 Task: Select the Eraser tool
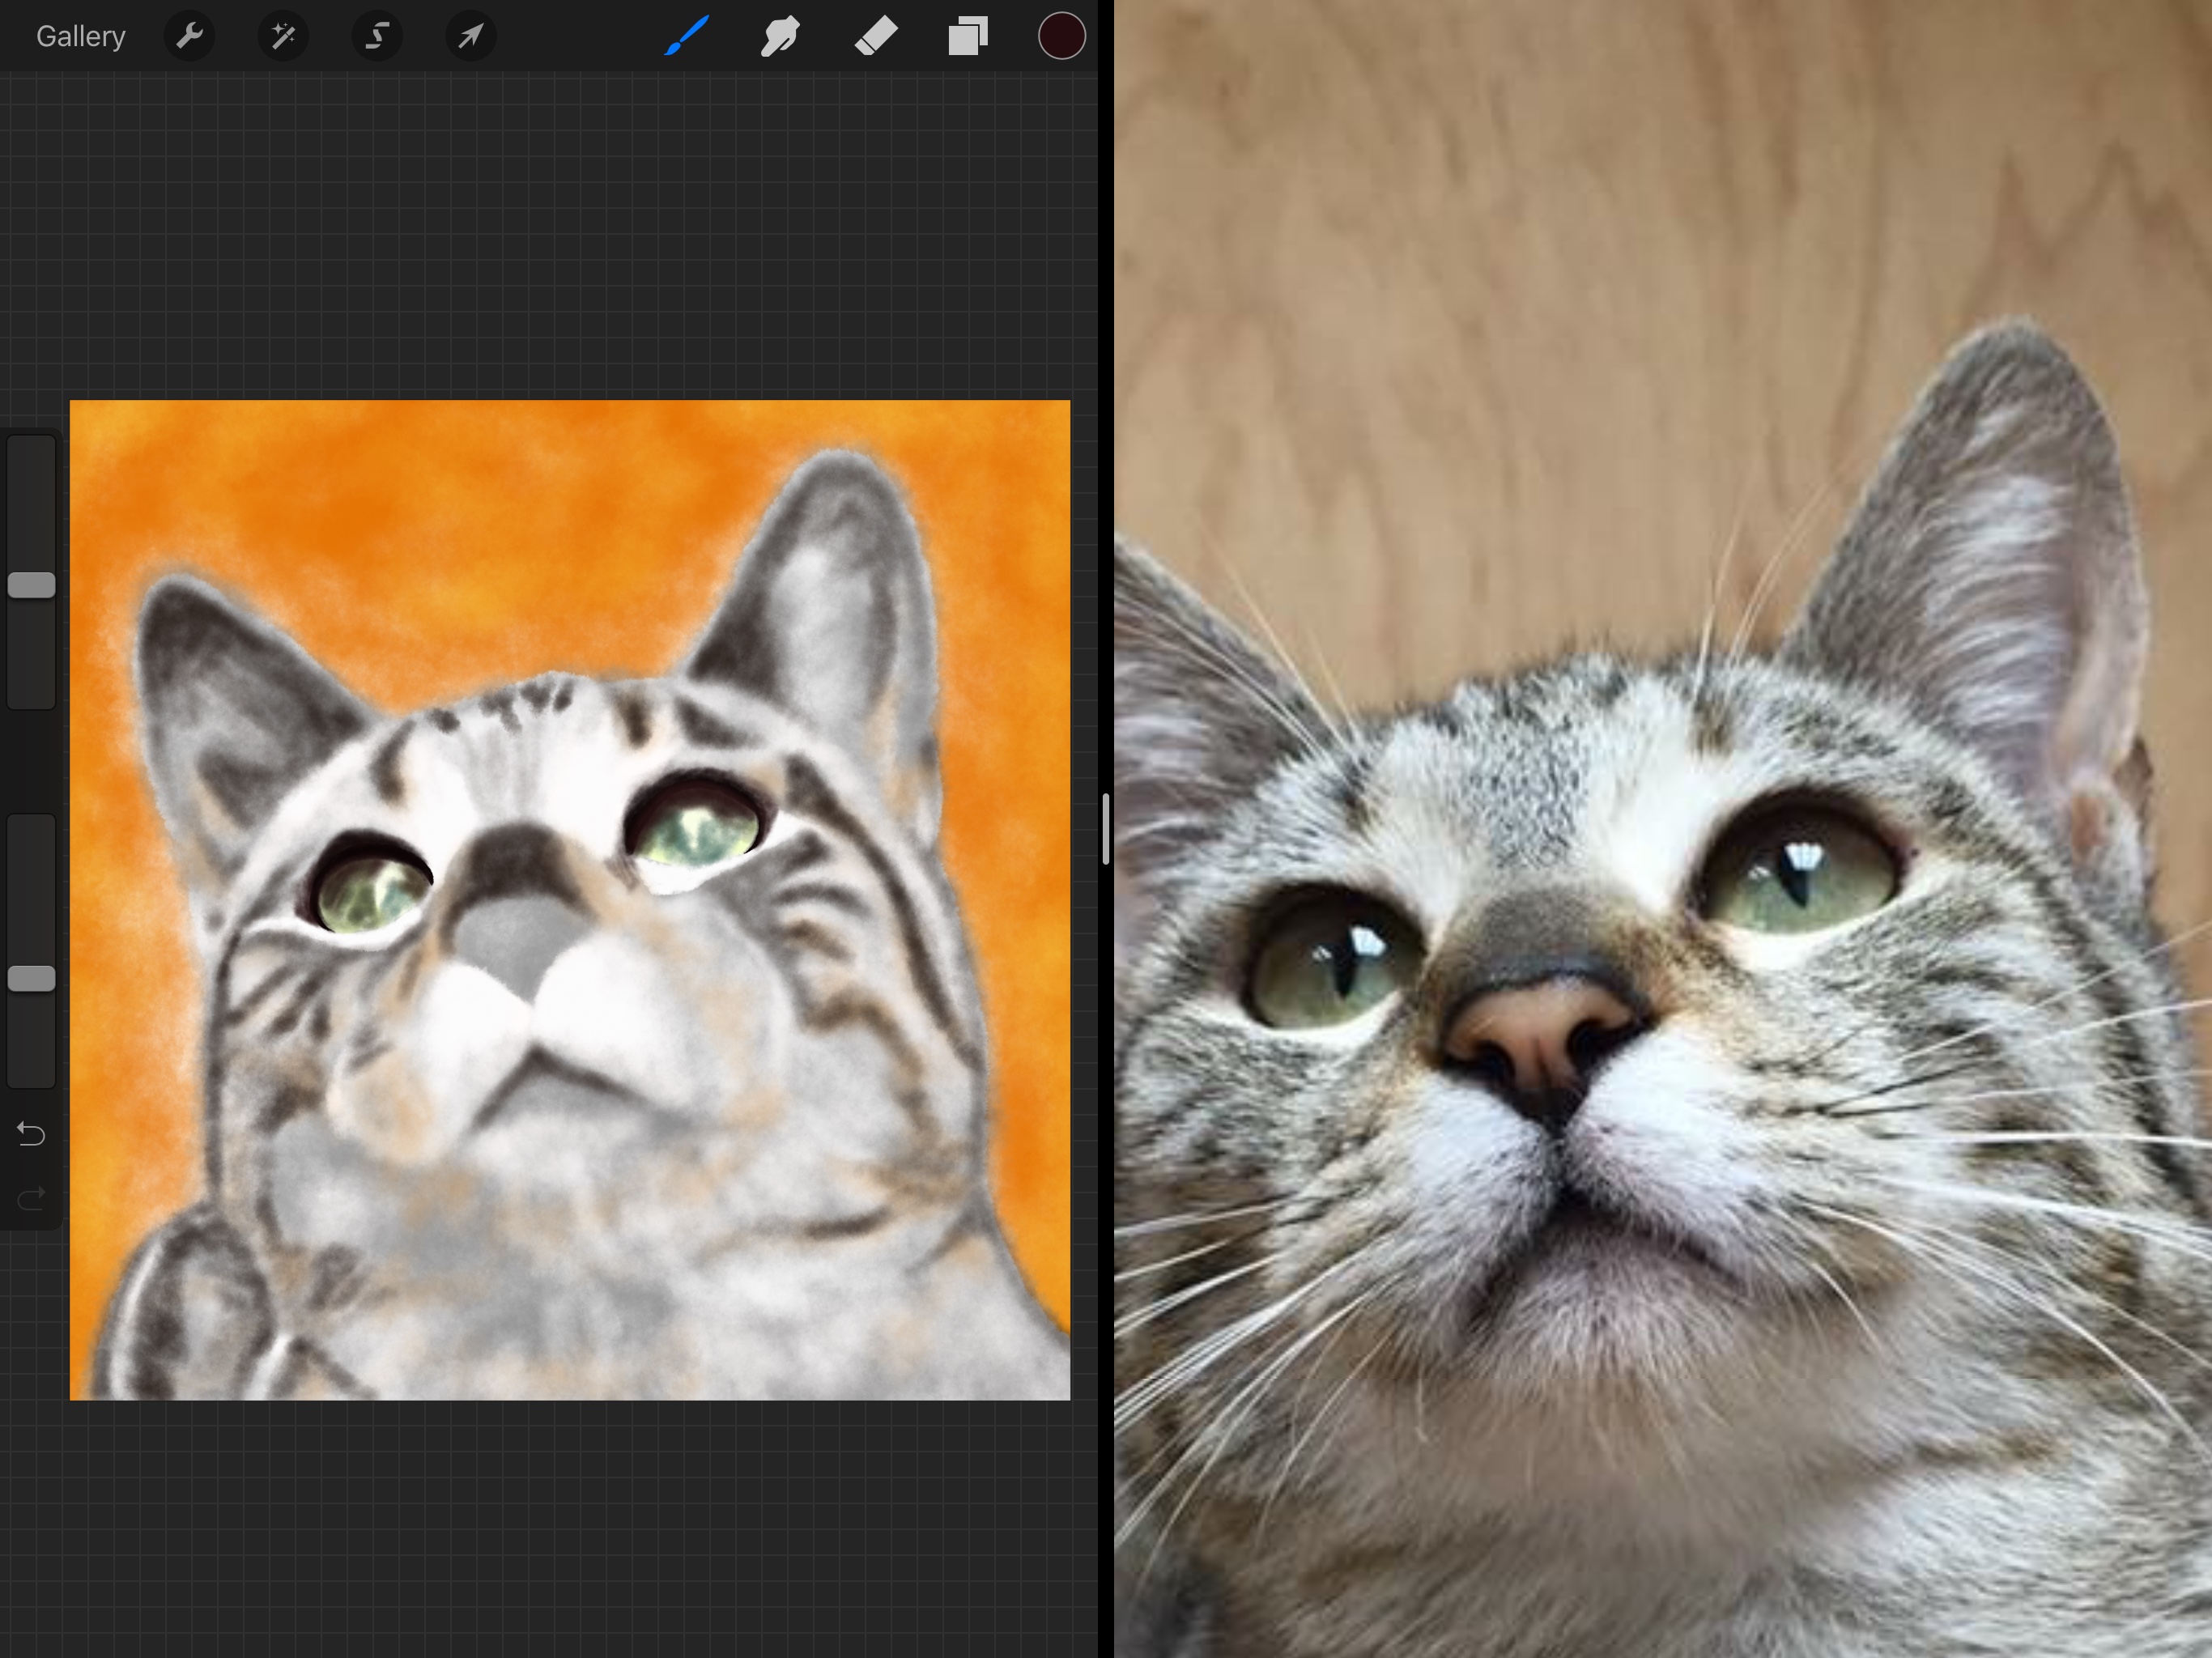(875, 37)
